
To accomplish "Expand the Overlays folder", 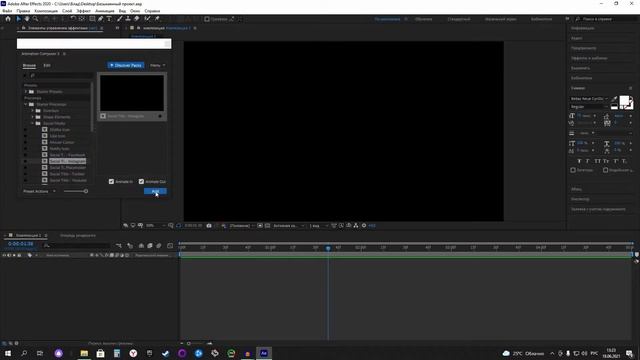I will [33, 111].
